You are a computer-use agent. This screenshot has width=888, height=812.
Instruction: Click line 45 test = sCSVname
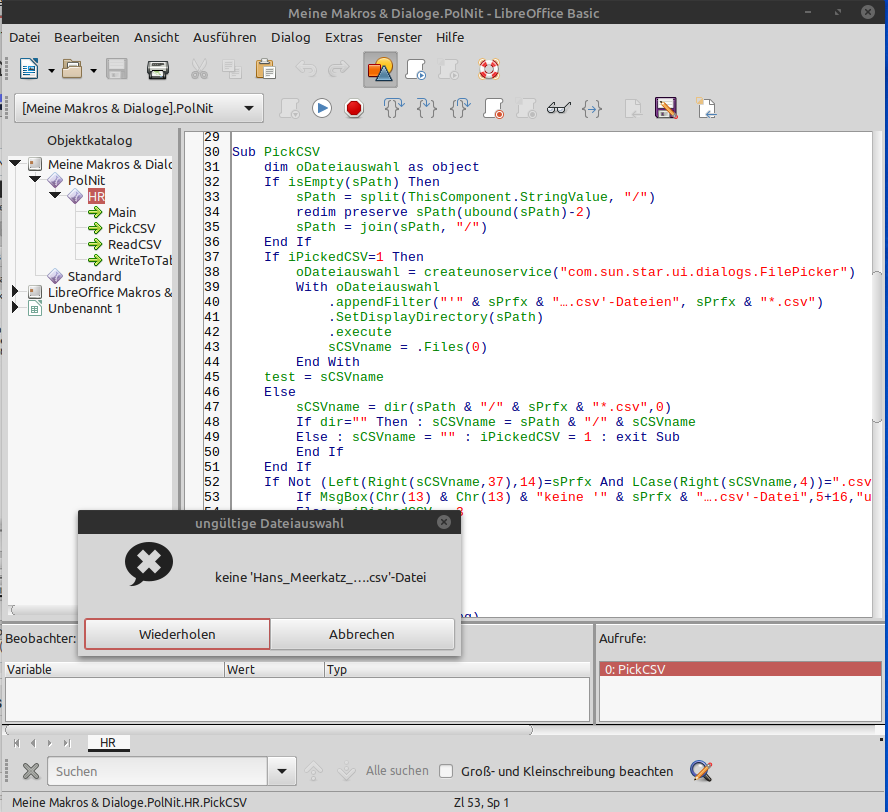coord(323,377)
